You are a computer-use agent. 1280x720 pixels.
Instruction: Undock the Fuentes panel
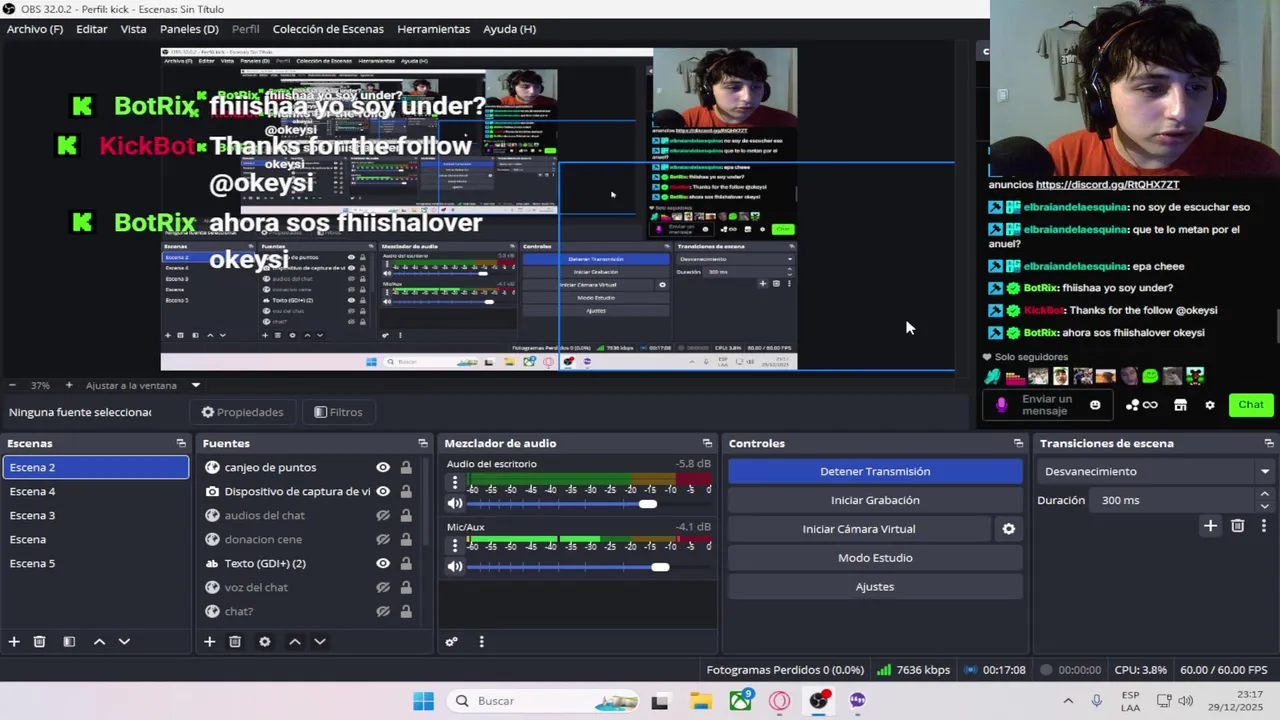(x=423, y=443)
